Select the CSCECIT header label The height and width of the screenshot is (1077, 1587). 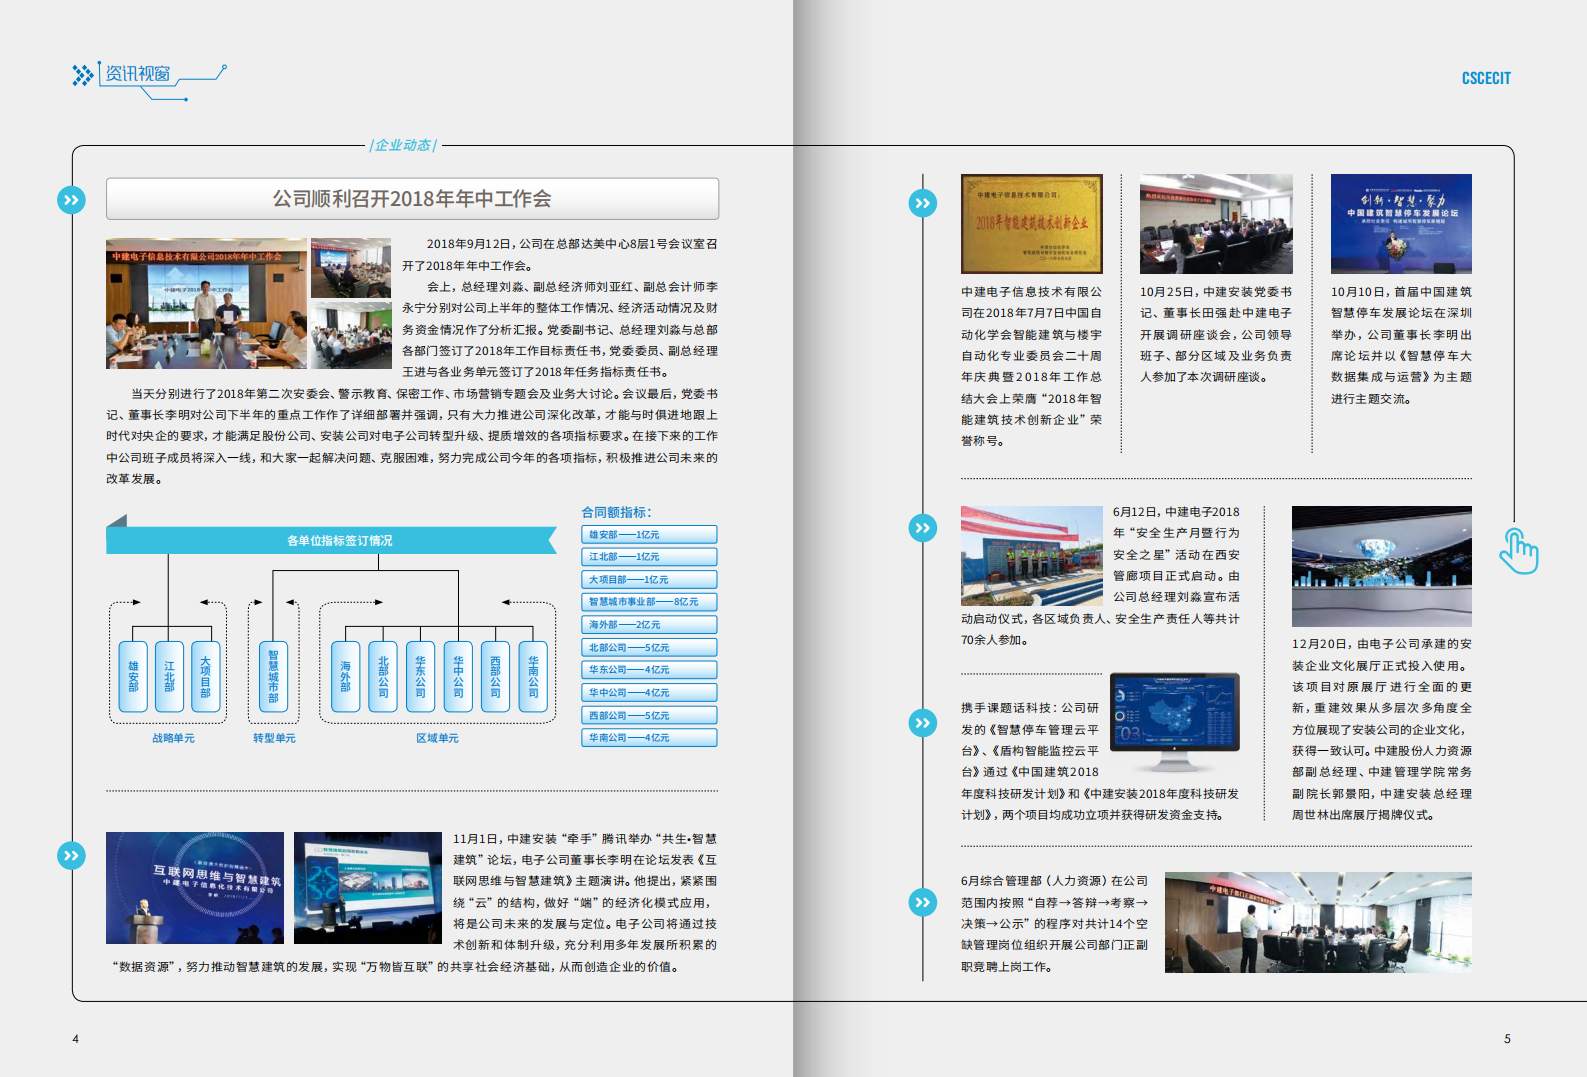pyautogui.click(x=1486, y=78)
